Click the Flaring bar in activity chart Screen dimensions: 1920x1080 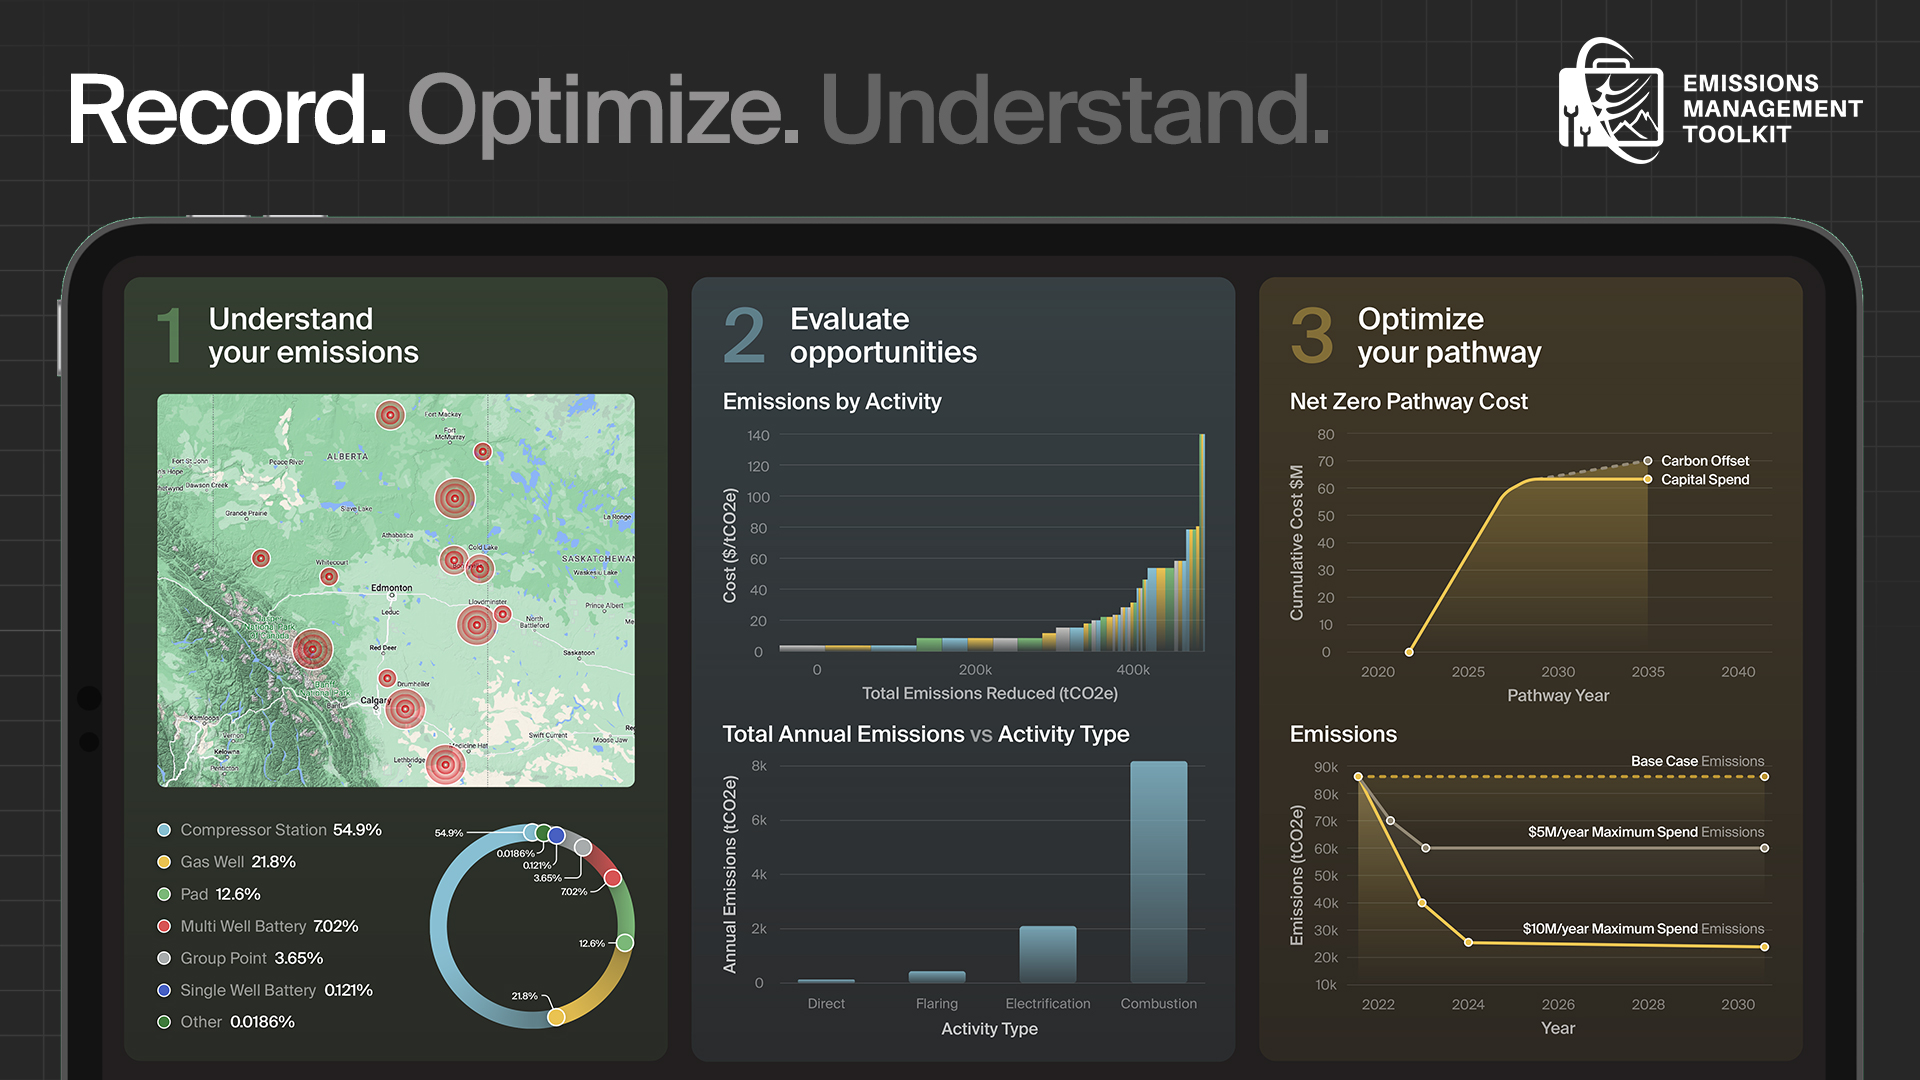click(x=937, y=977)
